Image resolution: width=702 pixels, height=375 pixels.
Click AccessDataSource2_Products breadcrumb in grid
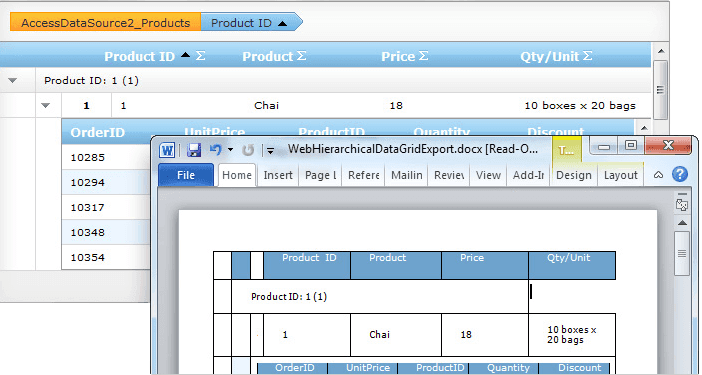106,23
